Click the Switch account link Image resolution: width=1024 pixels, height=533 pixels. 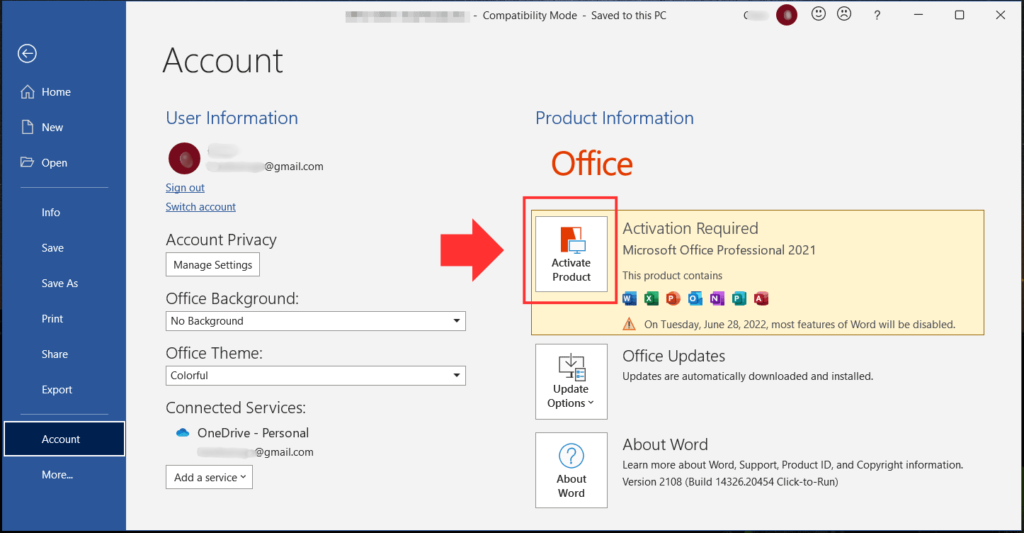pyautogui.click(x=200, y=206)
